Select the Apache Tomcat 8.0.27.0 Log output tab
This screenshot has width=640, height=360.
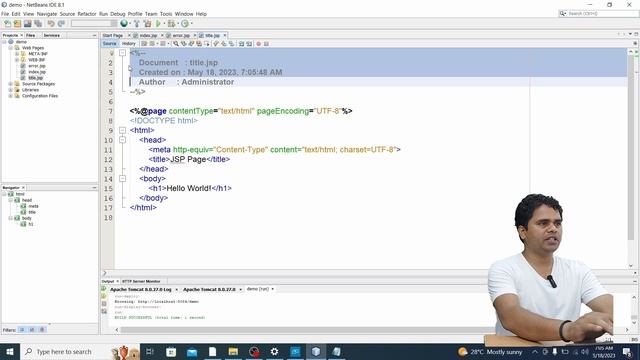pos(141,289)
